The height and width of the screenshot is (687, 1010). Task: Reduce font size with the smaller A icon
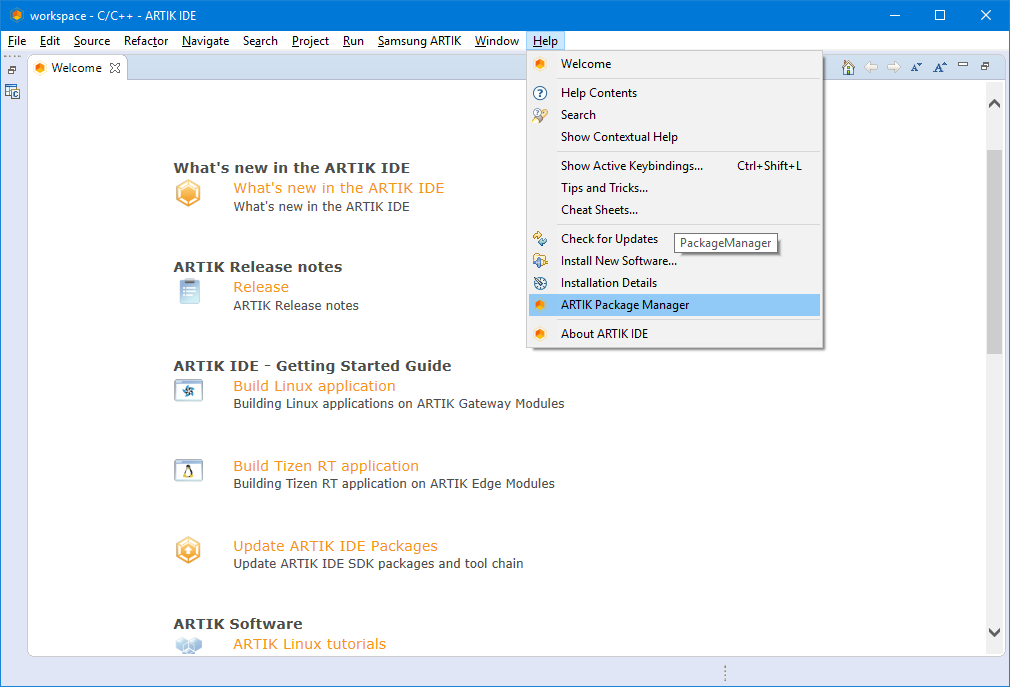pyautogui.click(x=916, y=67)
